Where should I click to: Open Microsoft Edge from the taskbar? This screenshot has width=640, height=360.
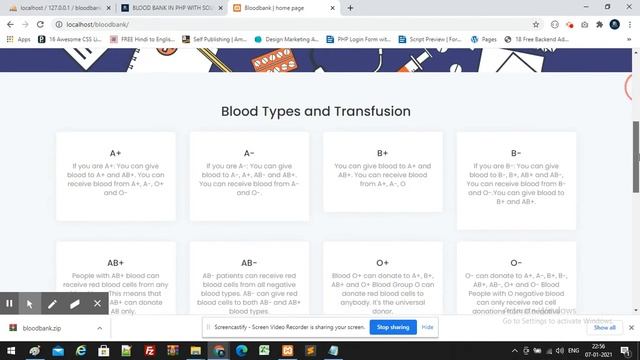point(242,351)
